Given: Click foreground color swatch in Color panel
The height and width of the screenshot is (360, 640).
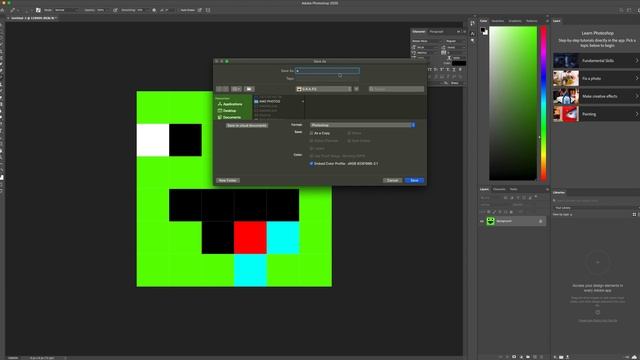Looking at the screenshot, I should pos(483,30).
